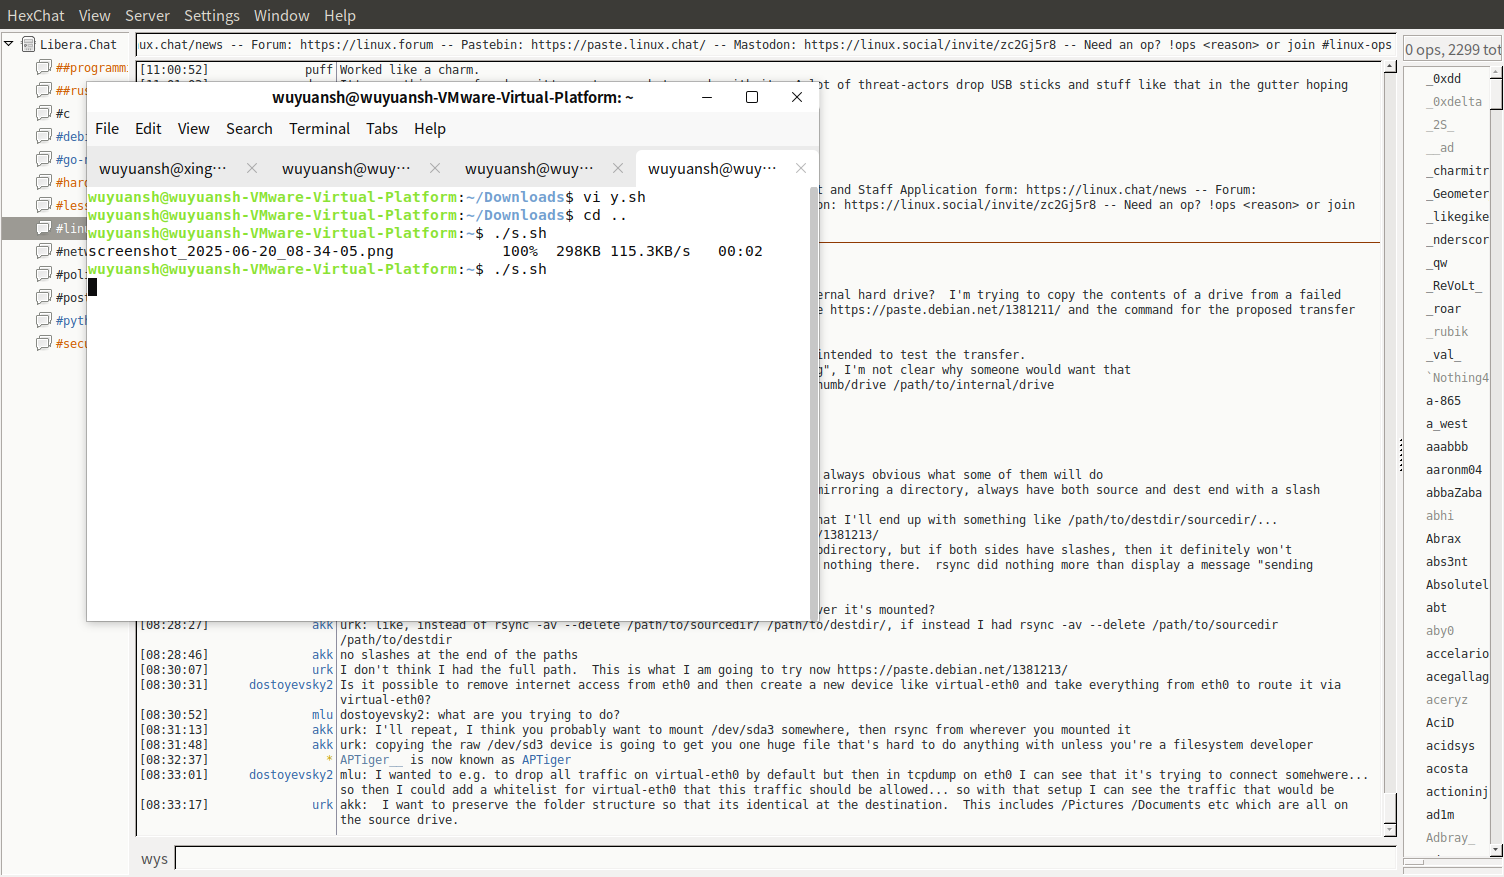Switch to the third terminal tab
The width and height of the screenshot is (1504, 877).
528,169
